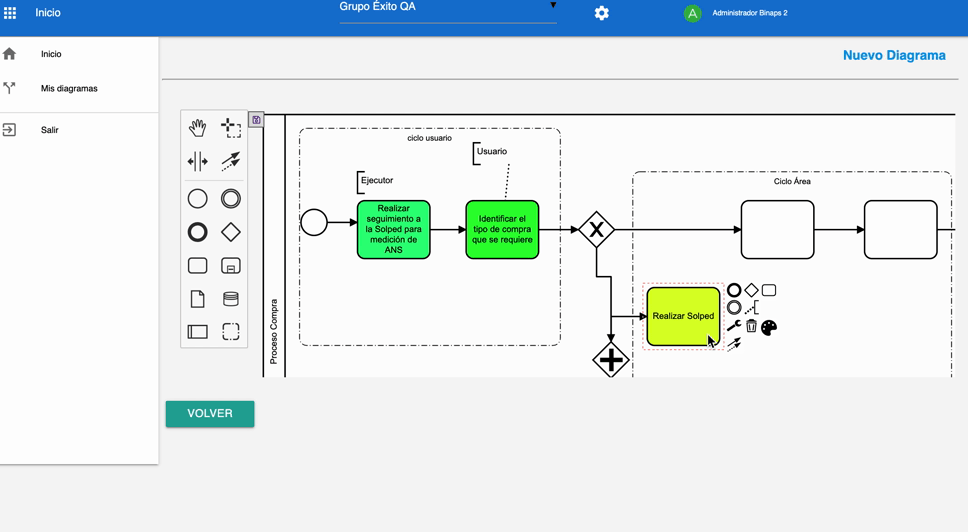Select the group dashed-rectangle shape in palette
968x532 pixels.
tap(231, 332)
